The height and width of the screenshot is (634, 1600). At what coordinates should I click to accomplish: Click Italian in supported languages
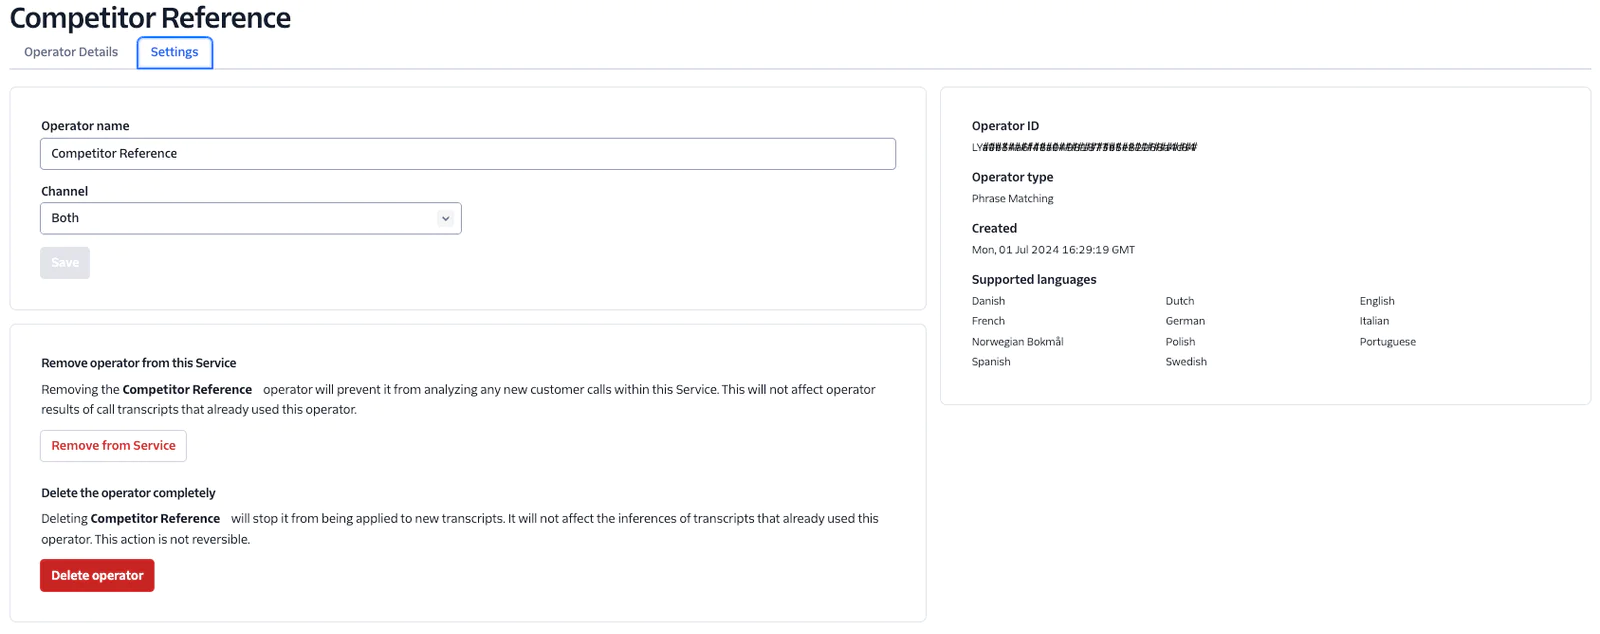(x=1374, y=321)
